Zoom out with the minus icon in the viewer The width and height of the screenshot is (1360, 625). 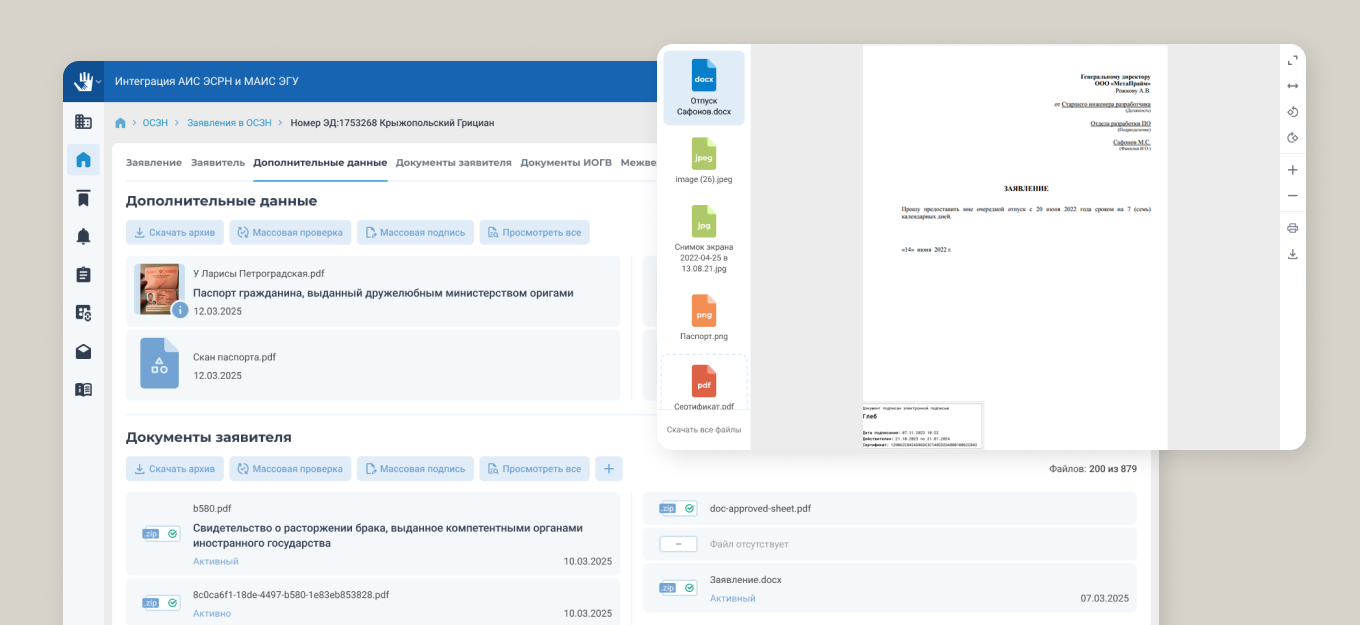click(x=1292, y=196)
